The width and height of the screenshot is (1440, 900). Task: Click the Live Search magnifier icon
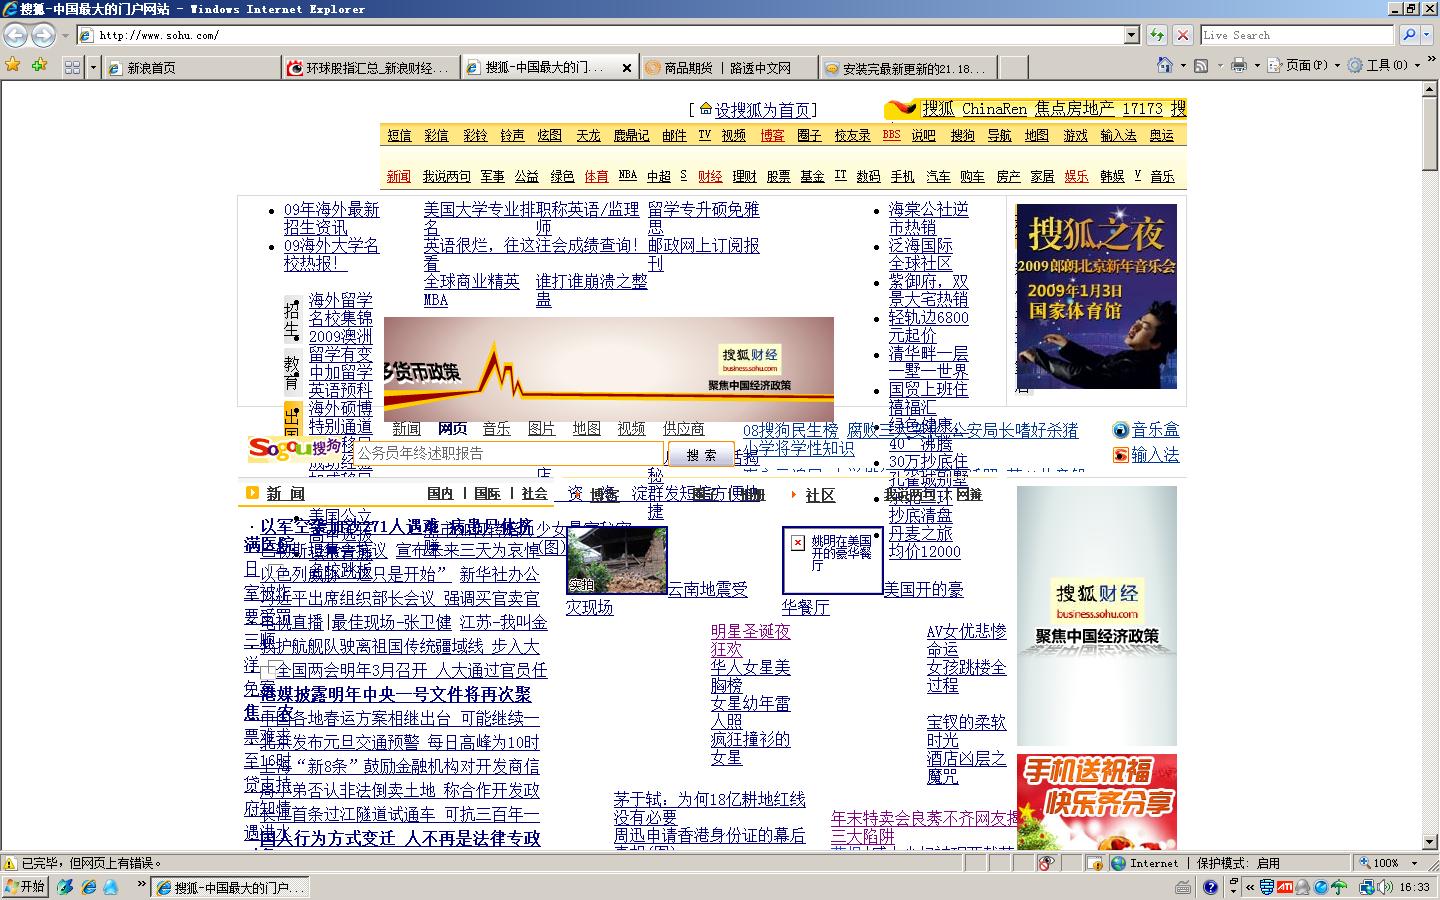[x=1408, y=35]
